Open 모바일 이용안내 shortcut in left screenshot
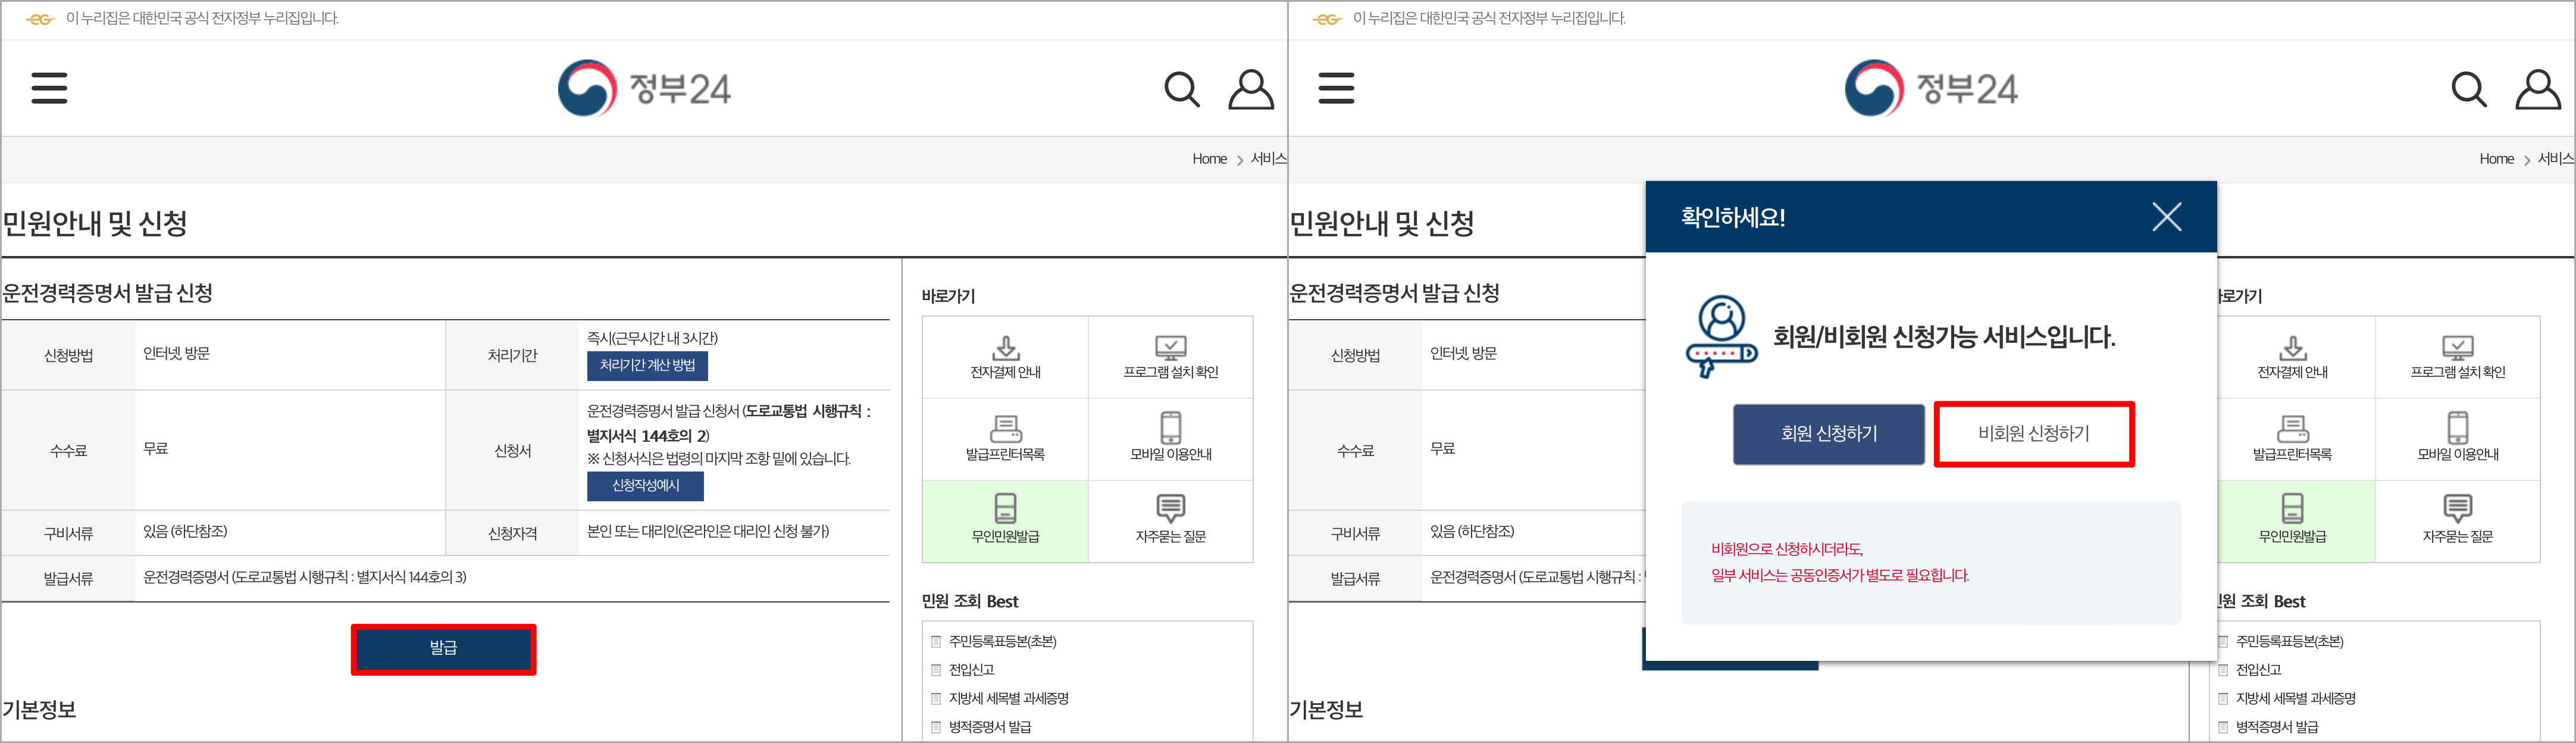2576x743 pixels. (1170, 439)
